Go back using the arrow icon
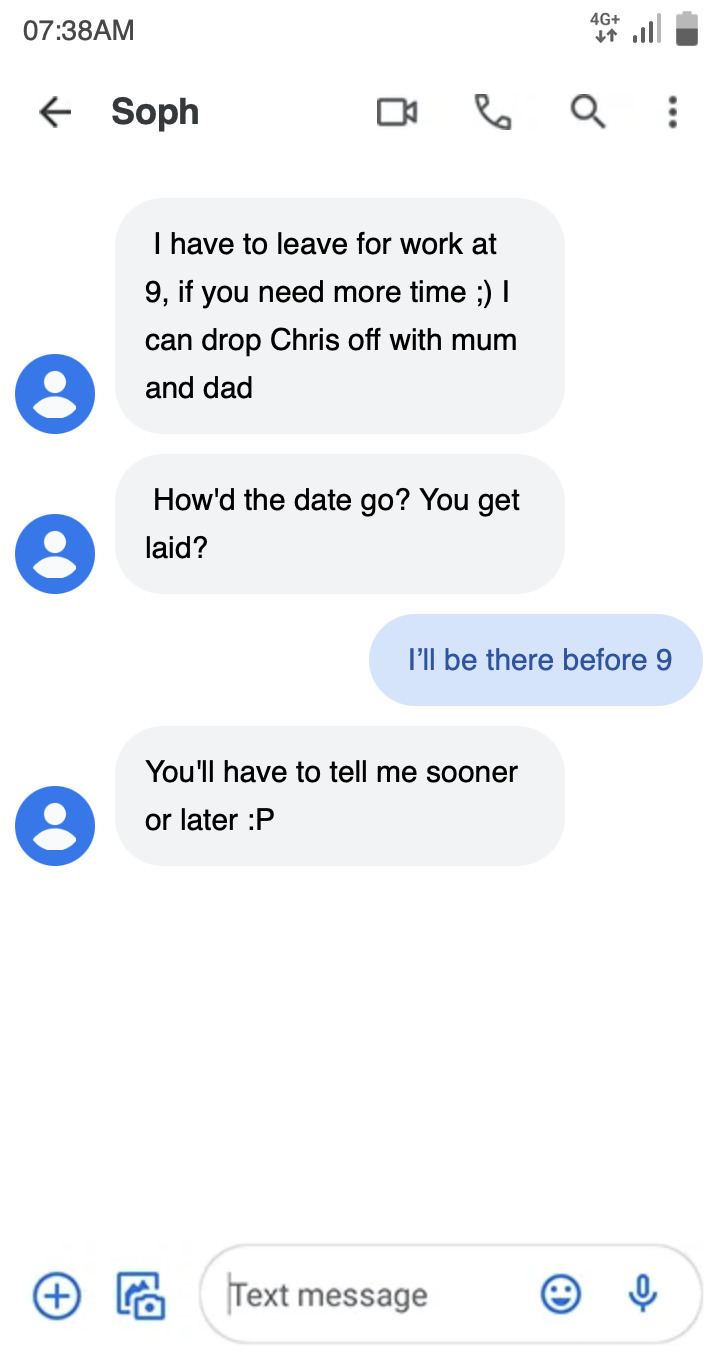The height and width of the screenshot is (1364, 718). point(55,112)
